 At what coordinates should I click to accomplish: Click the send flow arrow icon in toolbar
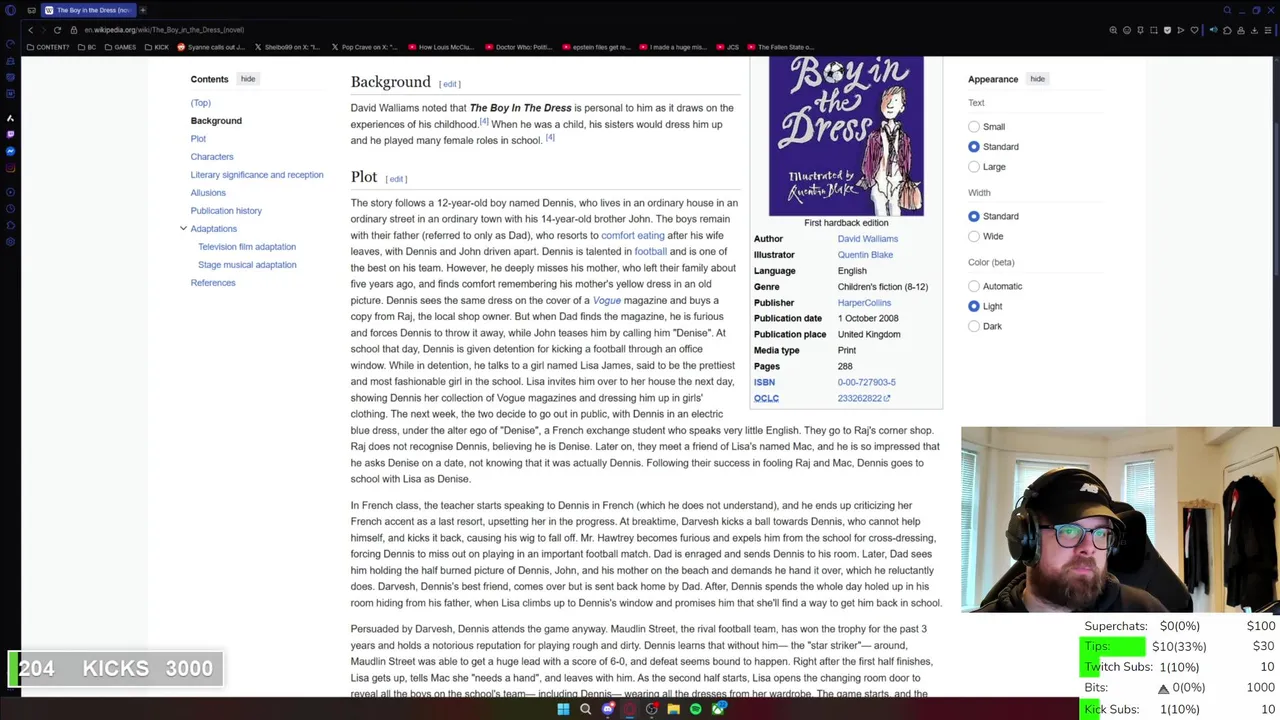[x=1181, y=30]
